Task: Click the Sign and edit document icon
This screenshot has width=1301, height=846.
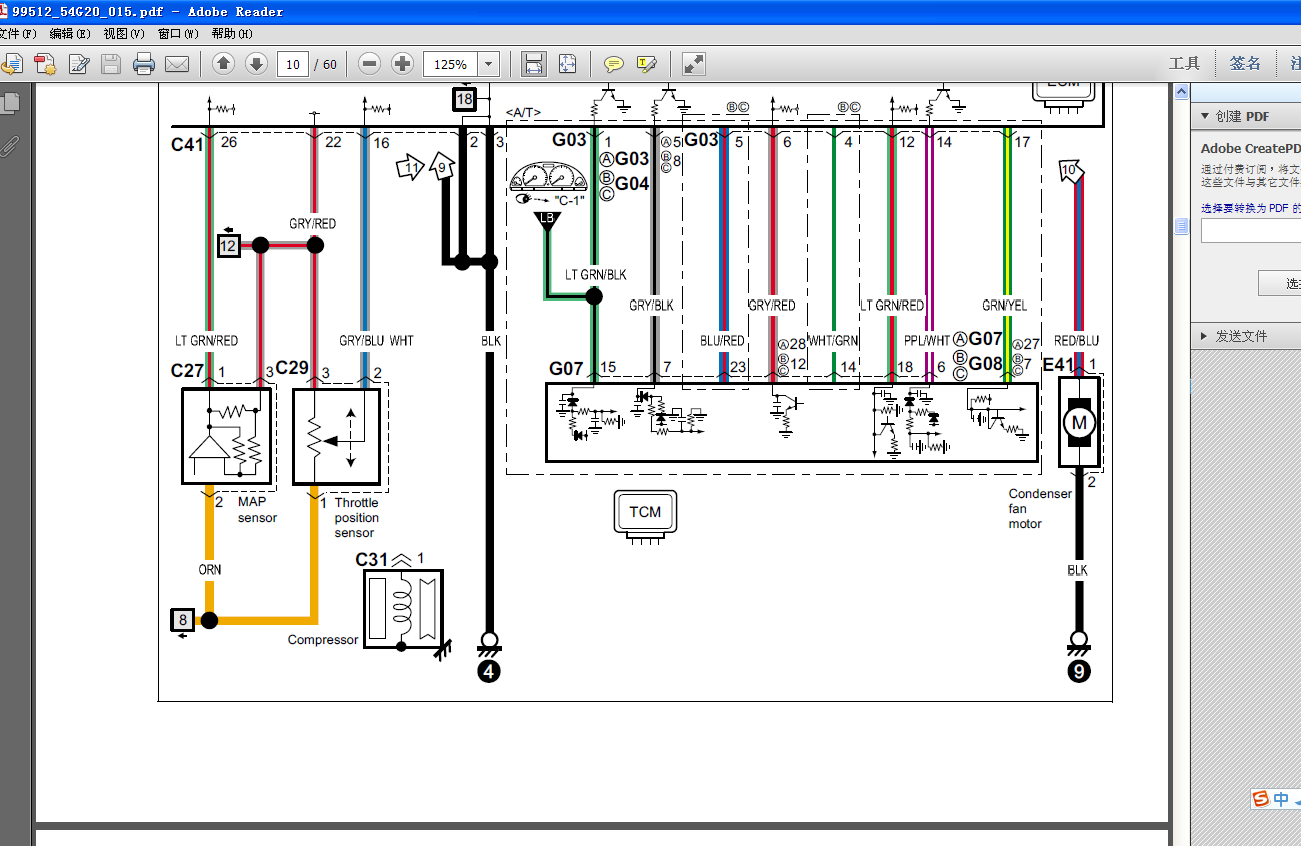Action: 79,65
